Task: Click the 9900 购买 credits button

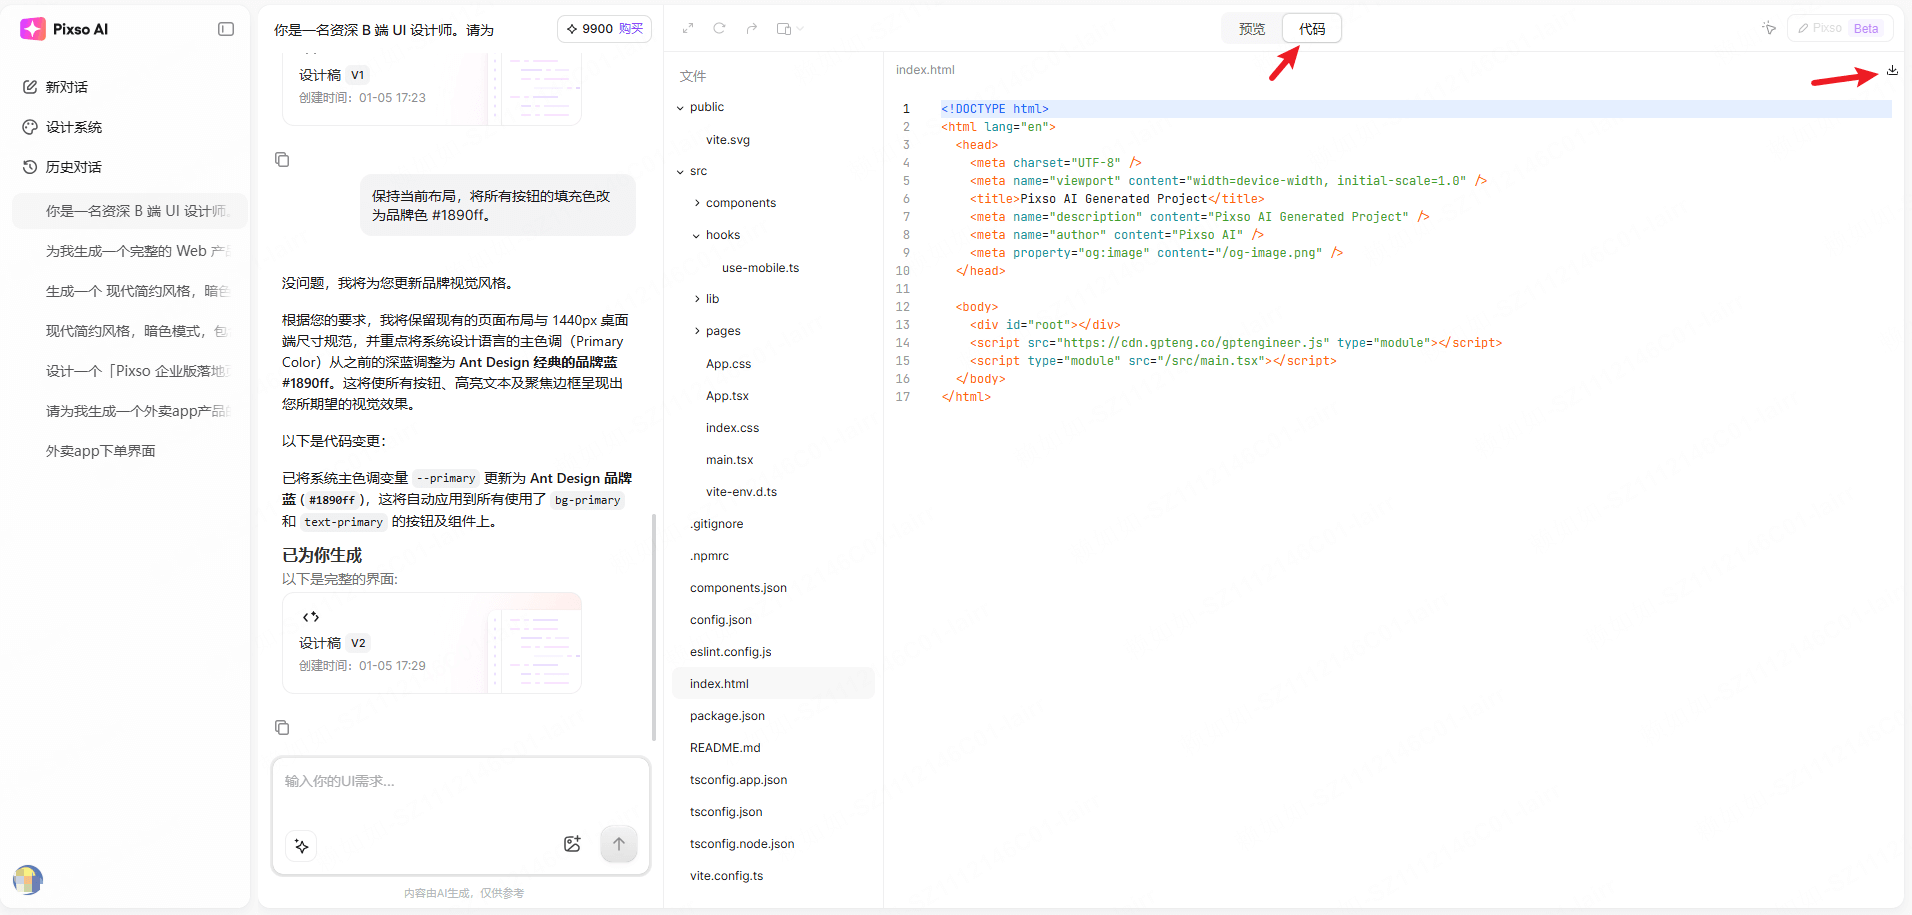Action: tap(604, 29)
